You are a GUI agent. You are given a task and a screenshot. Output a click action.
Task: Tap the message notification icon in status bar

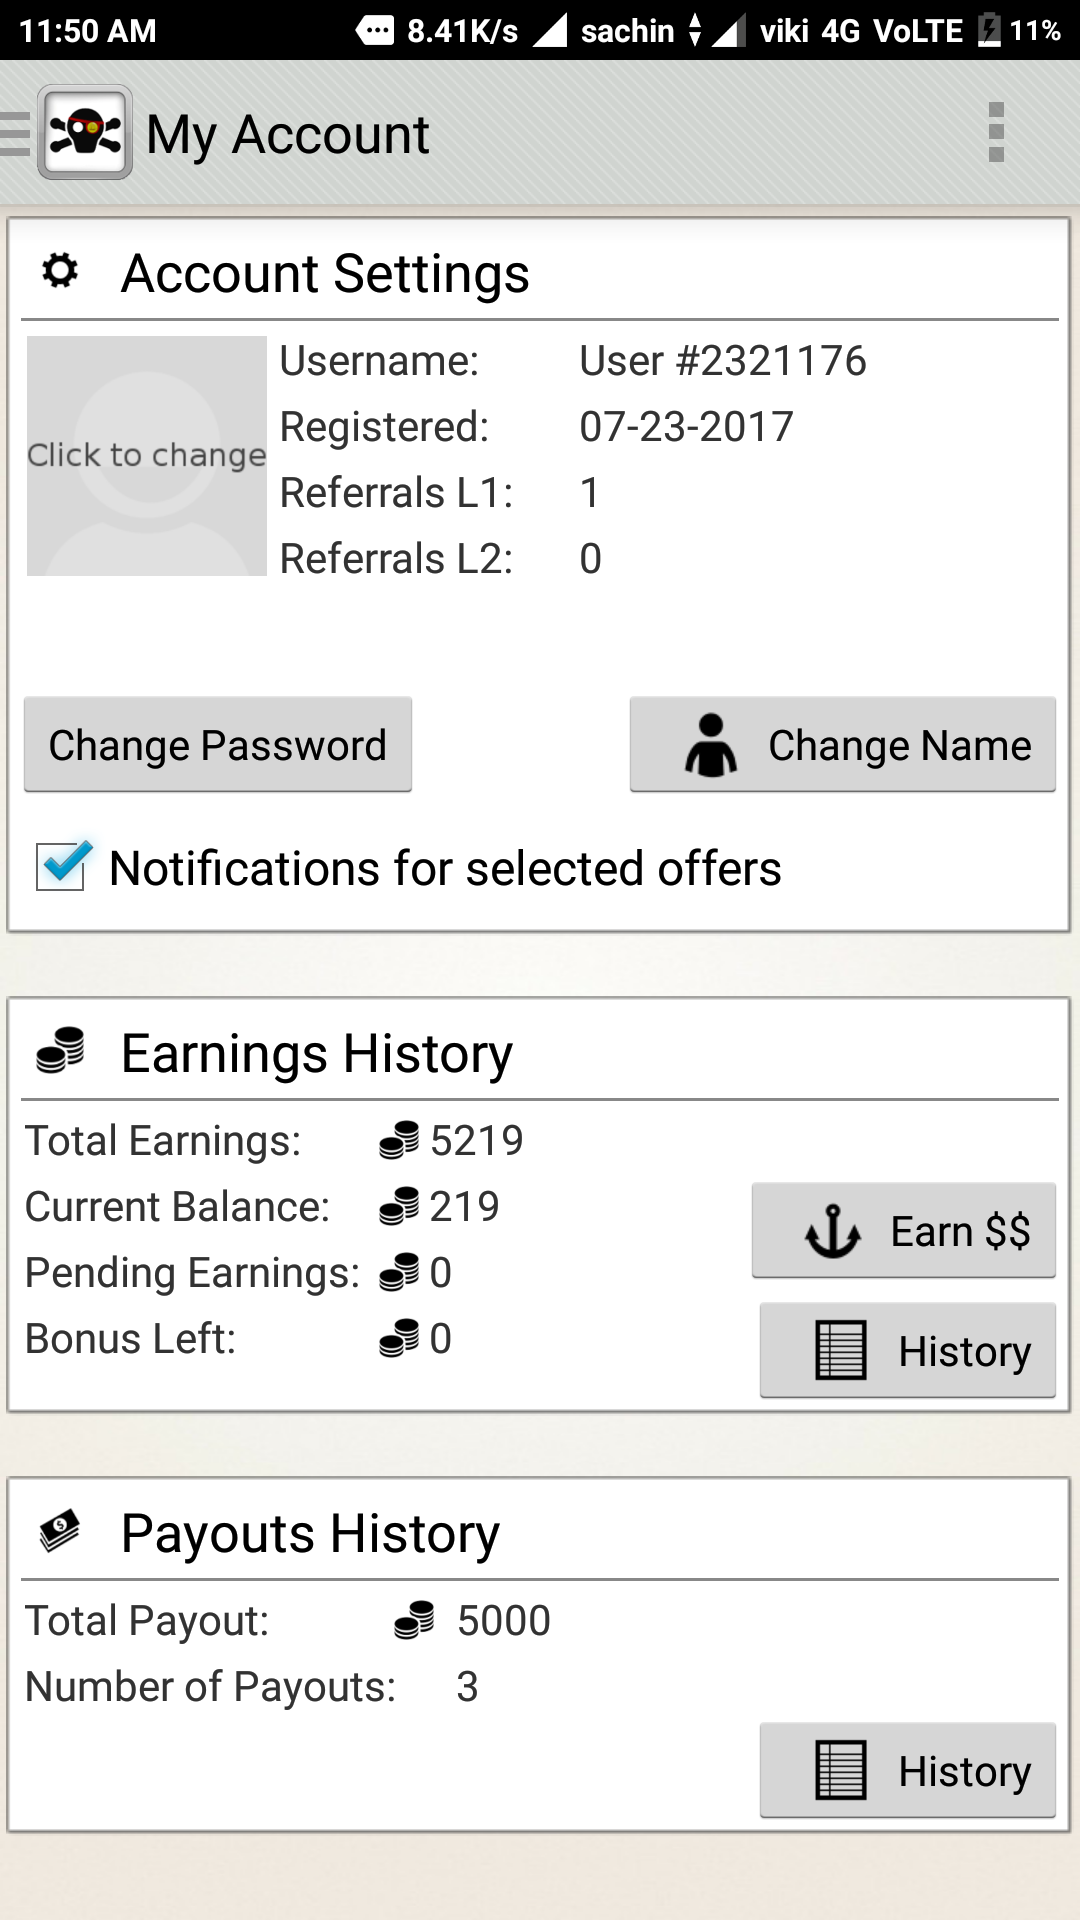375,30
